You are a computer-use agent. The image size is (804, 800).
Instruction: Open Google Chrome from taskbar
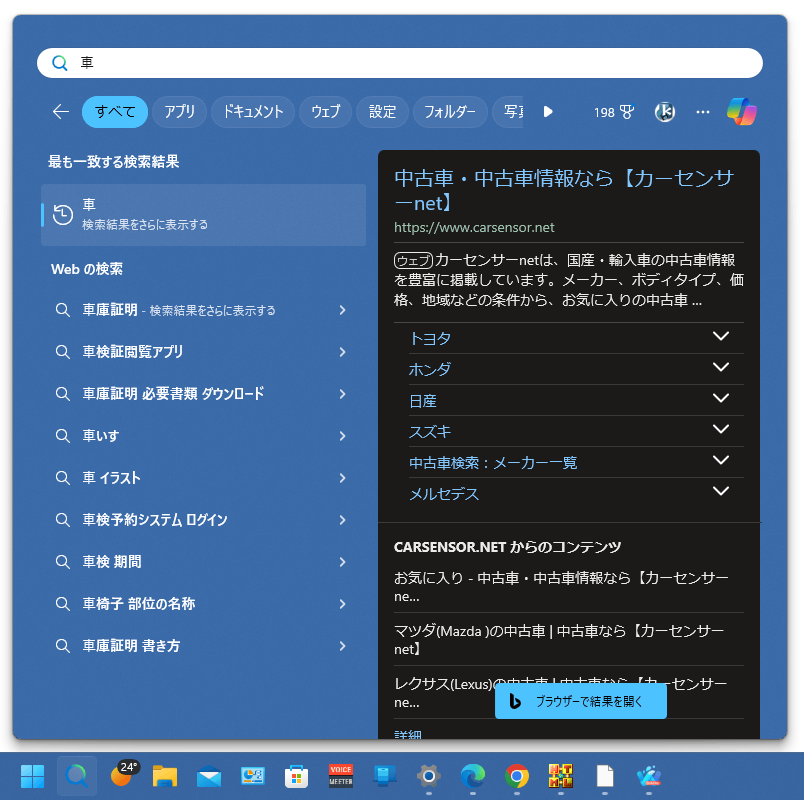coord(517,776)
